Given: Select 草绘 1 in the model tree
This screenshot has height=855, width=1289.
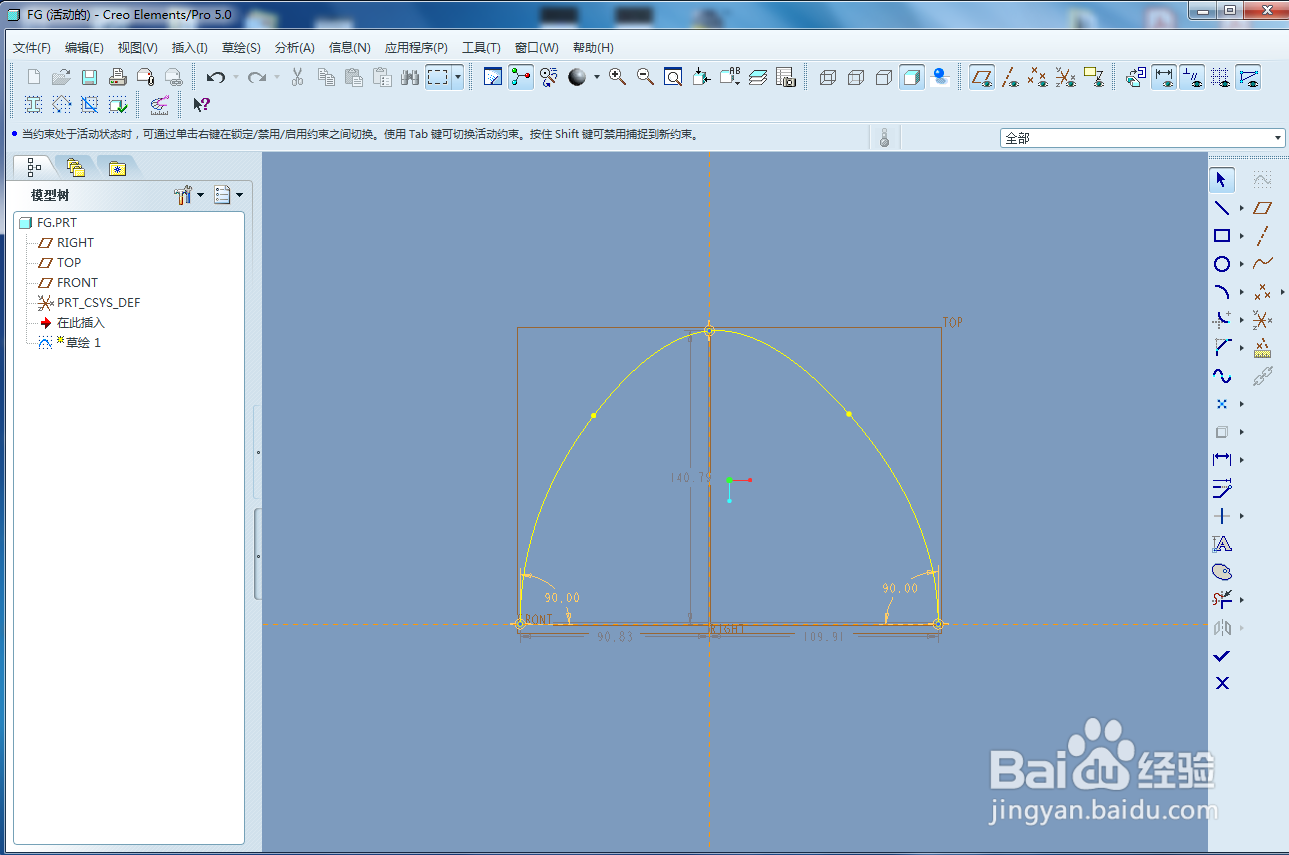Looking at the screenshot, I should pyautogui.click(x=70, y=343).
